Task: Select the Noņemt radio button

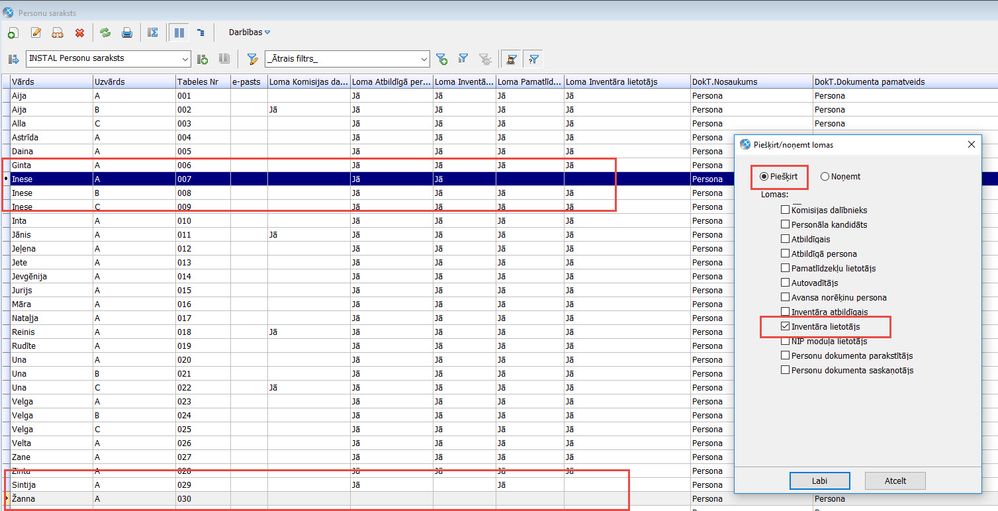Action: coord(826,176)
